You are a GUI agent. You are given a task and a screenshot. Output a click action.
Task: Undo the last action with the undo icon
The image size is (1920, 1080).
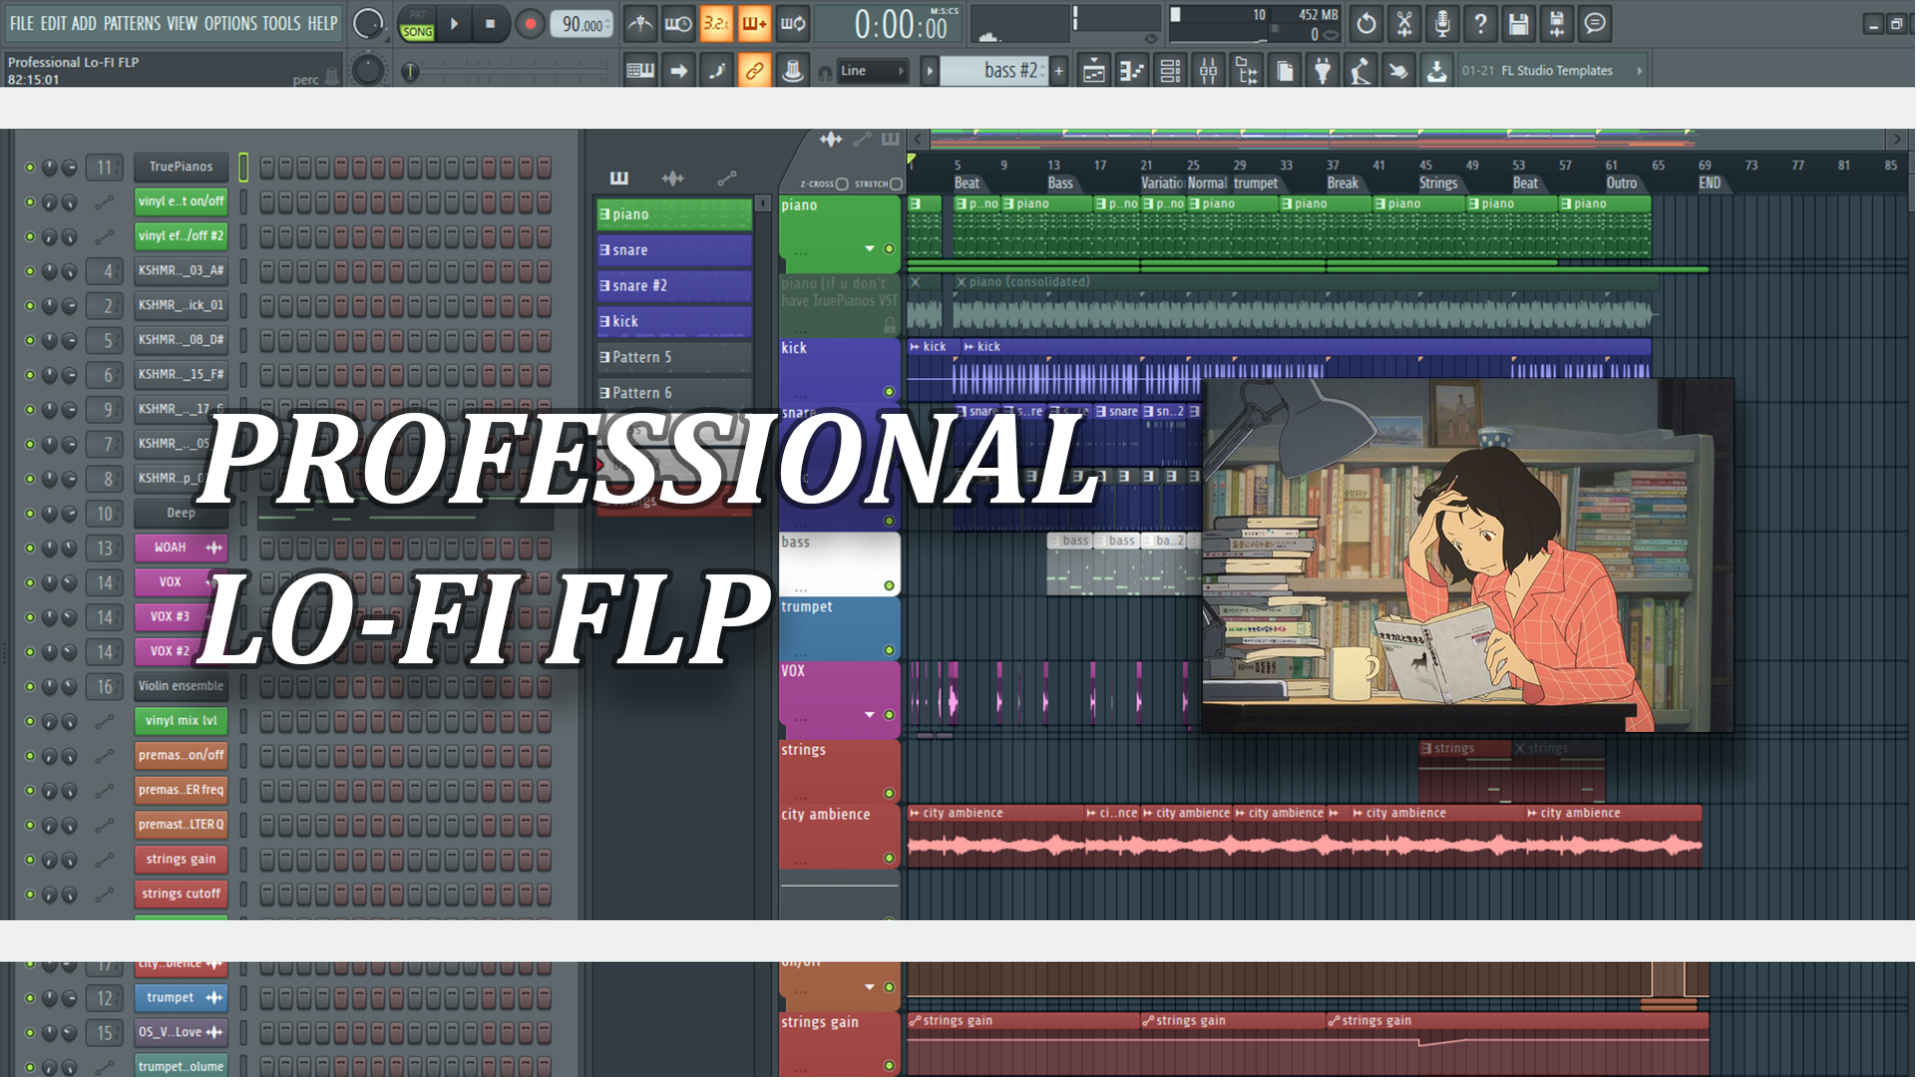1365,23
